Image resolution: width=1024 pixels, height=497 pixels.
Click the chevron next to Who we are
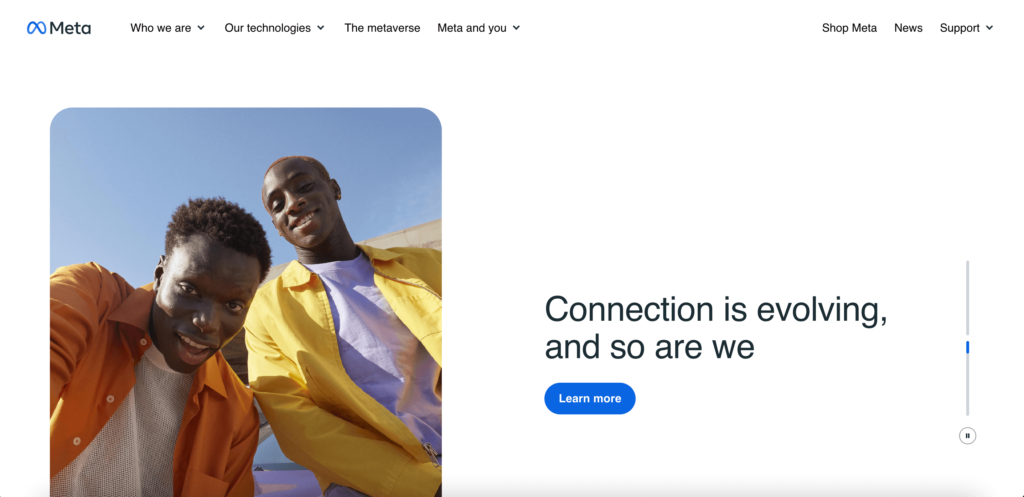(201, 28)
